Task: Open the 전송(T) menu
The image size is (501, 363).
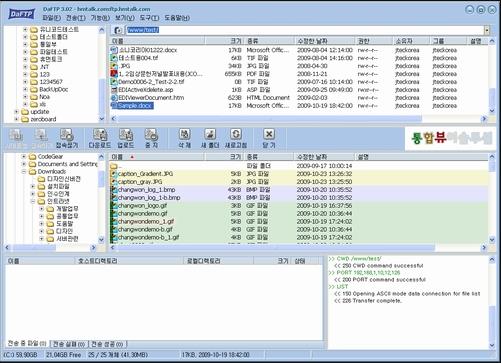Action: tap(76, 18)
